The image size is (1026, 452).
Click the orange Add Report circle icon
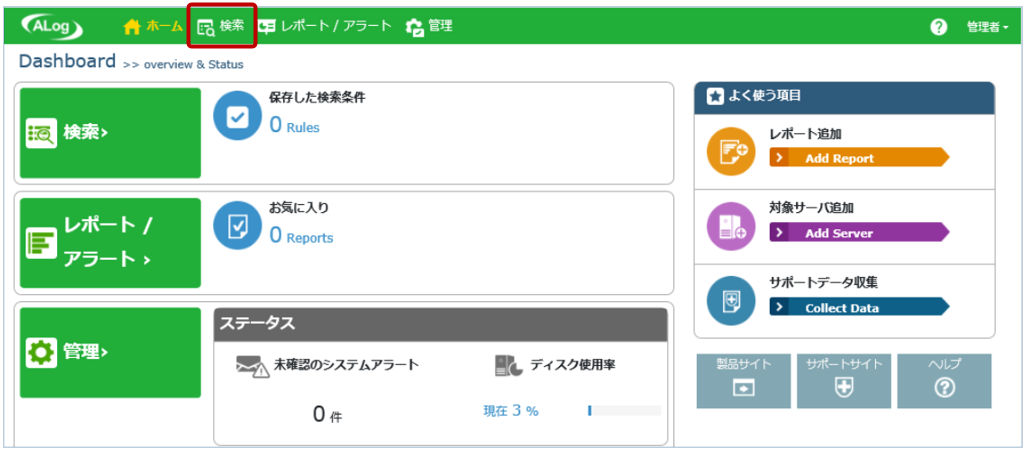coord(731,152)
